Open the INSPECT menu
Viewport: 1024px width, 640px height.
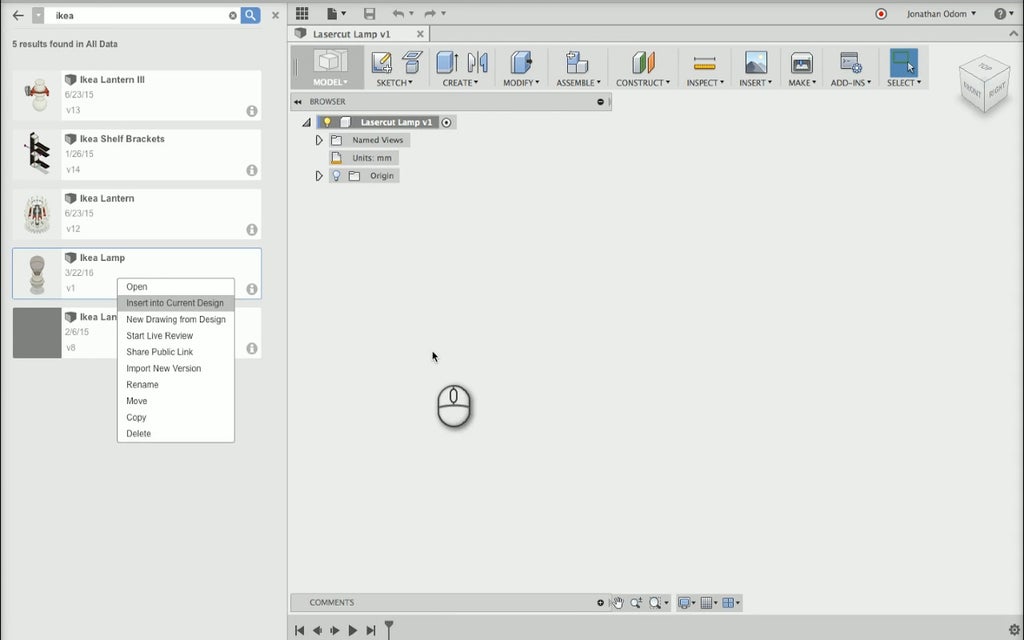tap(705, 83)
